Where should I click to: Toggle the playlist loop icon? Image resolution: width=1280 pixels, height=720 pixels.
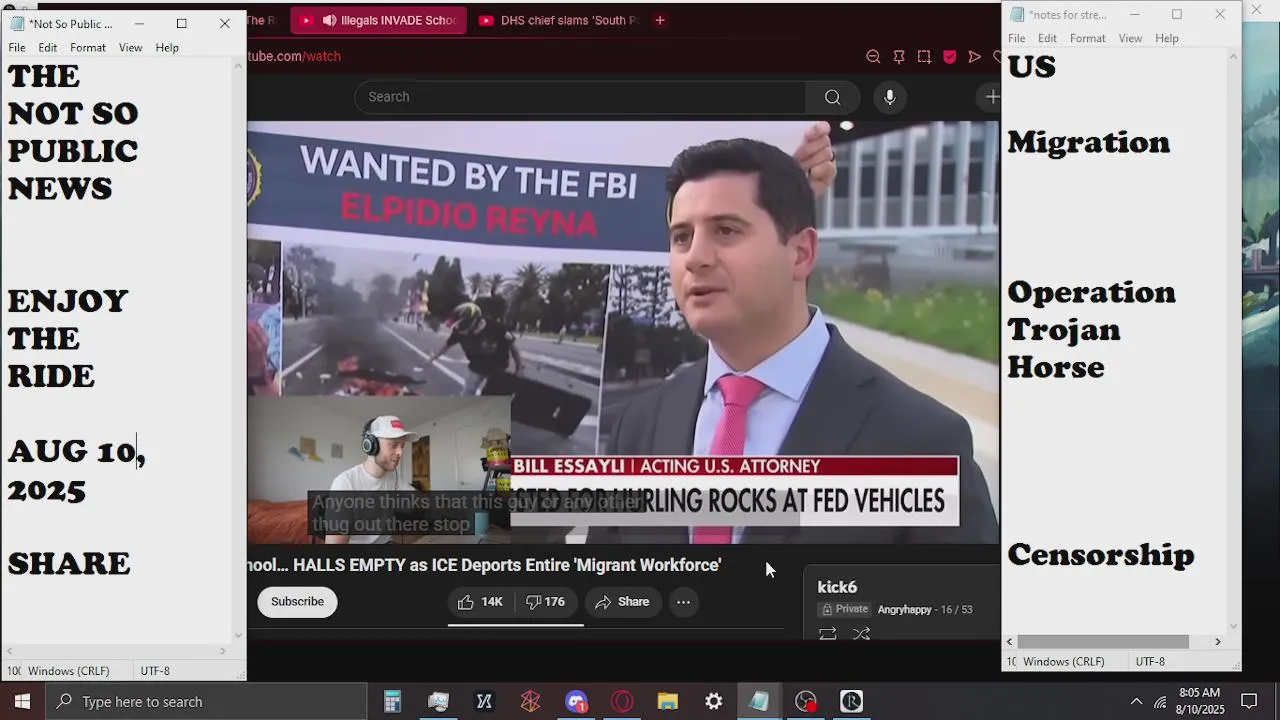tap(827, 634)
